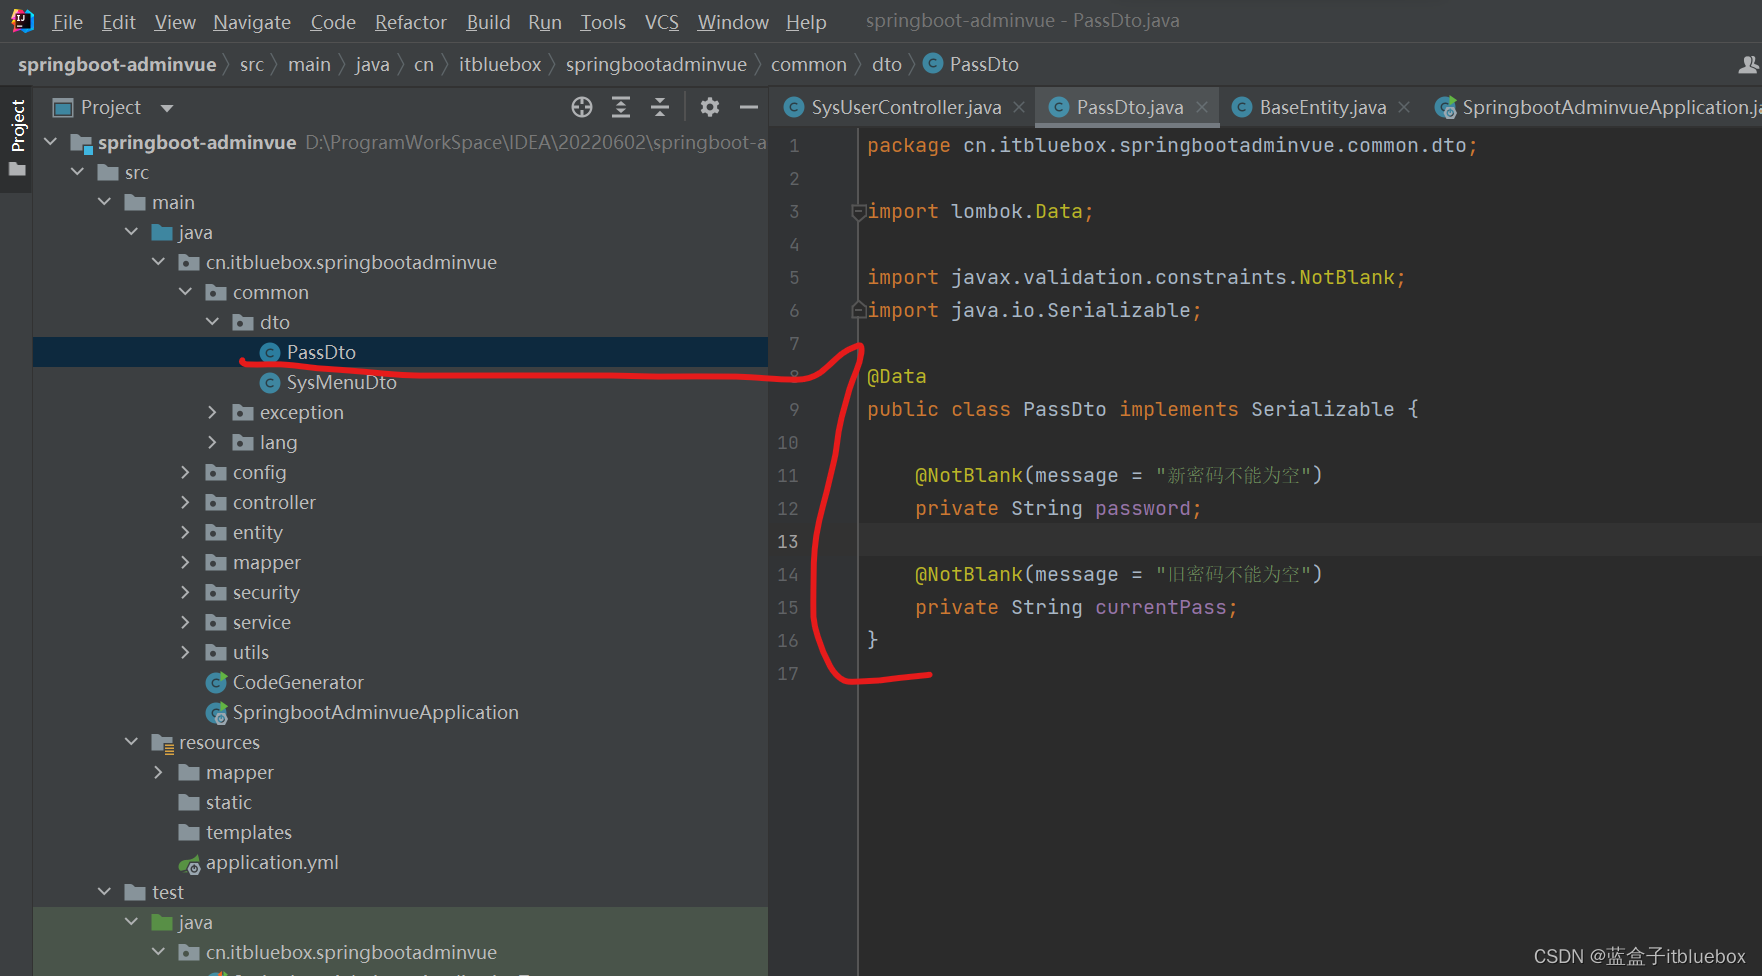Image resolution: width=1762 pixels, height=976 pixels.
Task: Open the VCS menu
Action: coord(661,22)
